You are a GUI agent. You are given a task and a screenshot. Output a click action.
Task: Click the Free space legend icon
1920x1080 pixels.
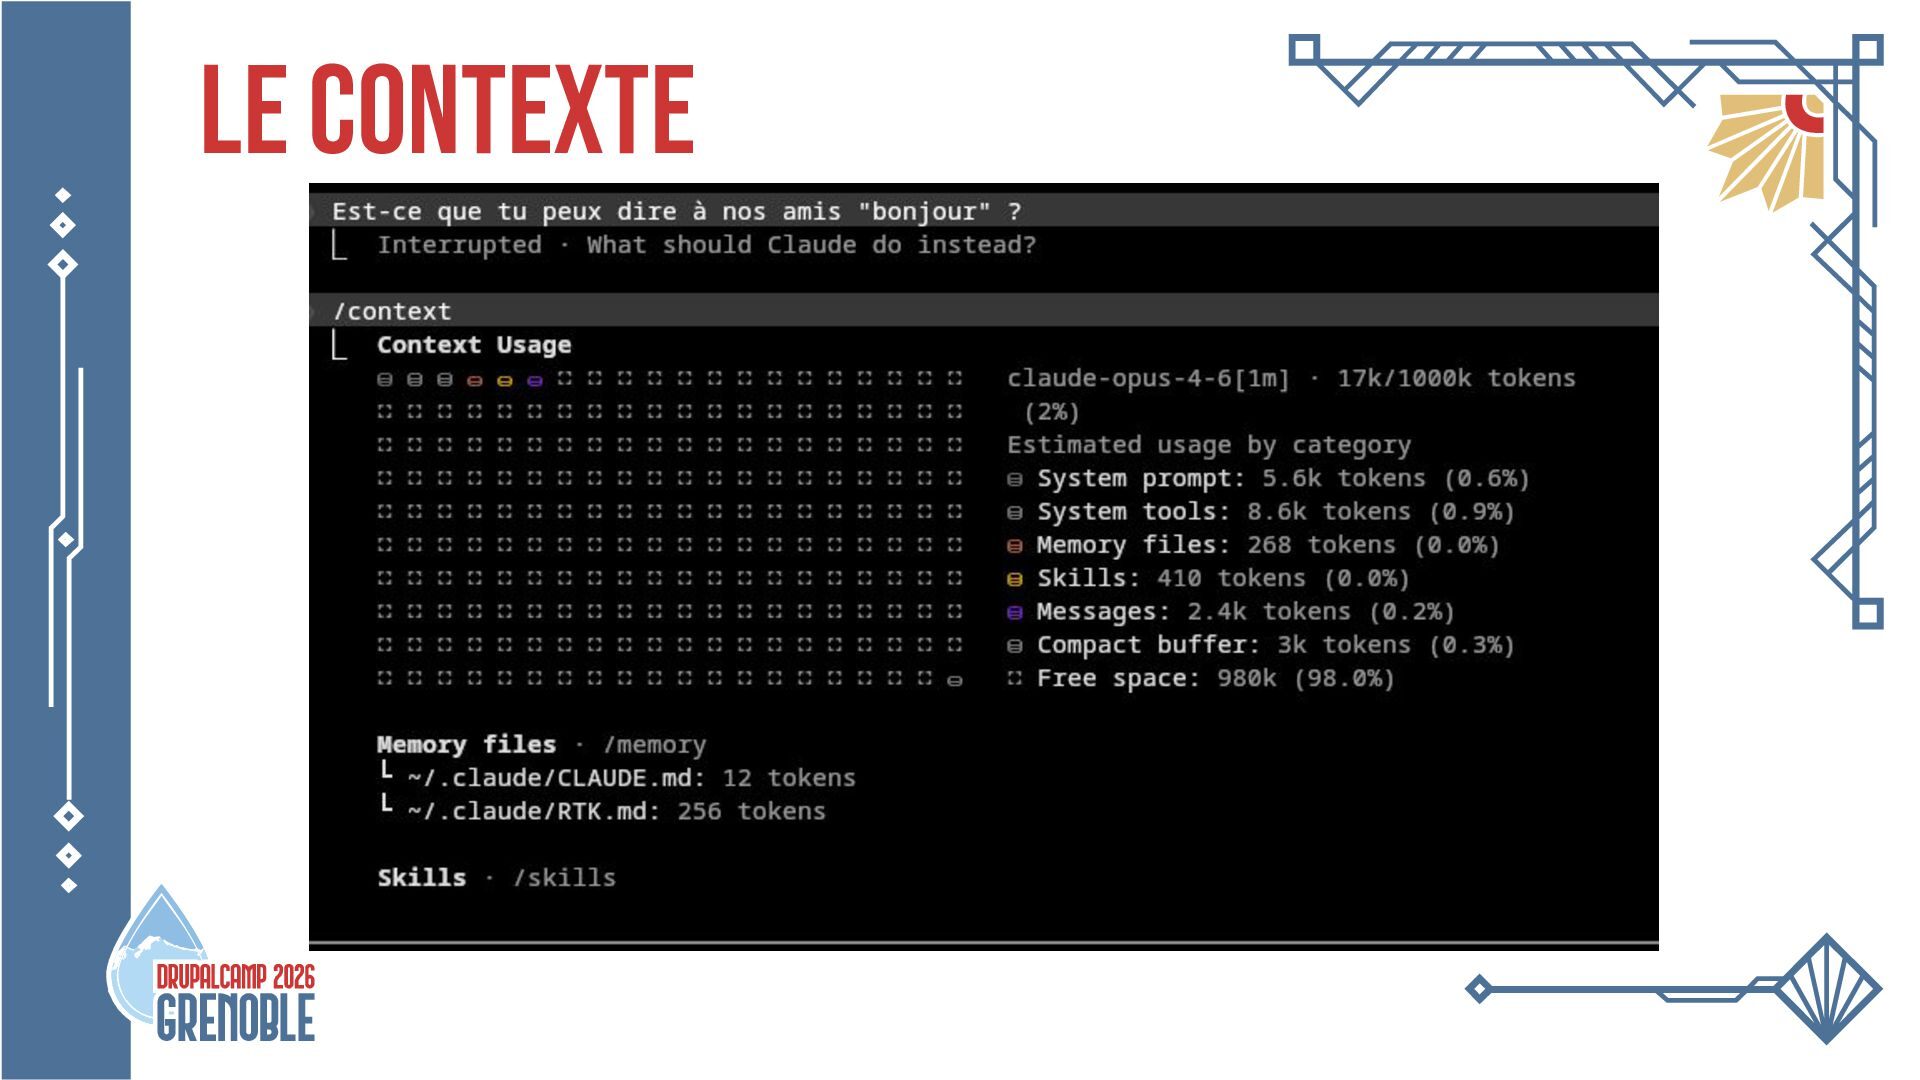(x=1014, y=679)
